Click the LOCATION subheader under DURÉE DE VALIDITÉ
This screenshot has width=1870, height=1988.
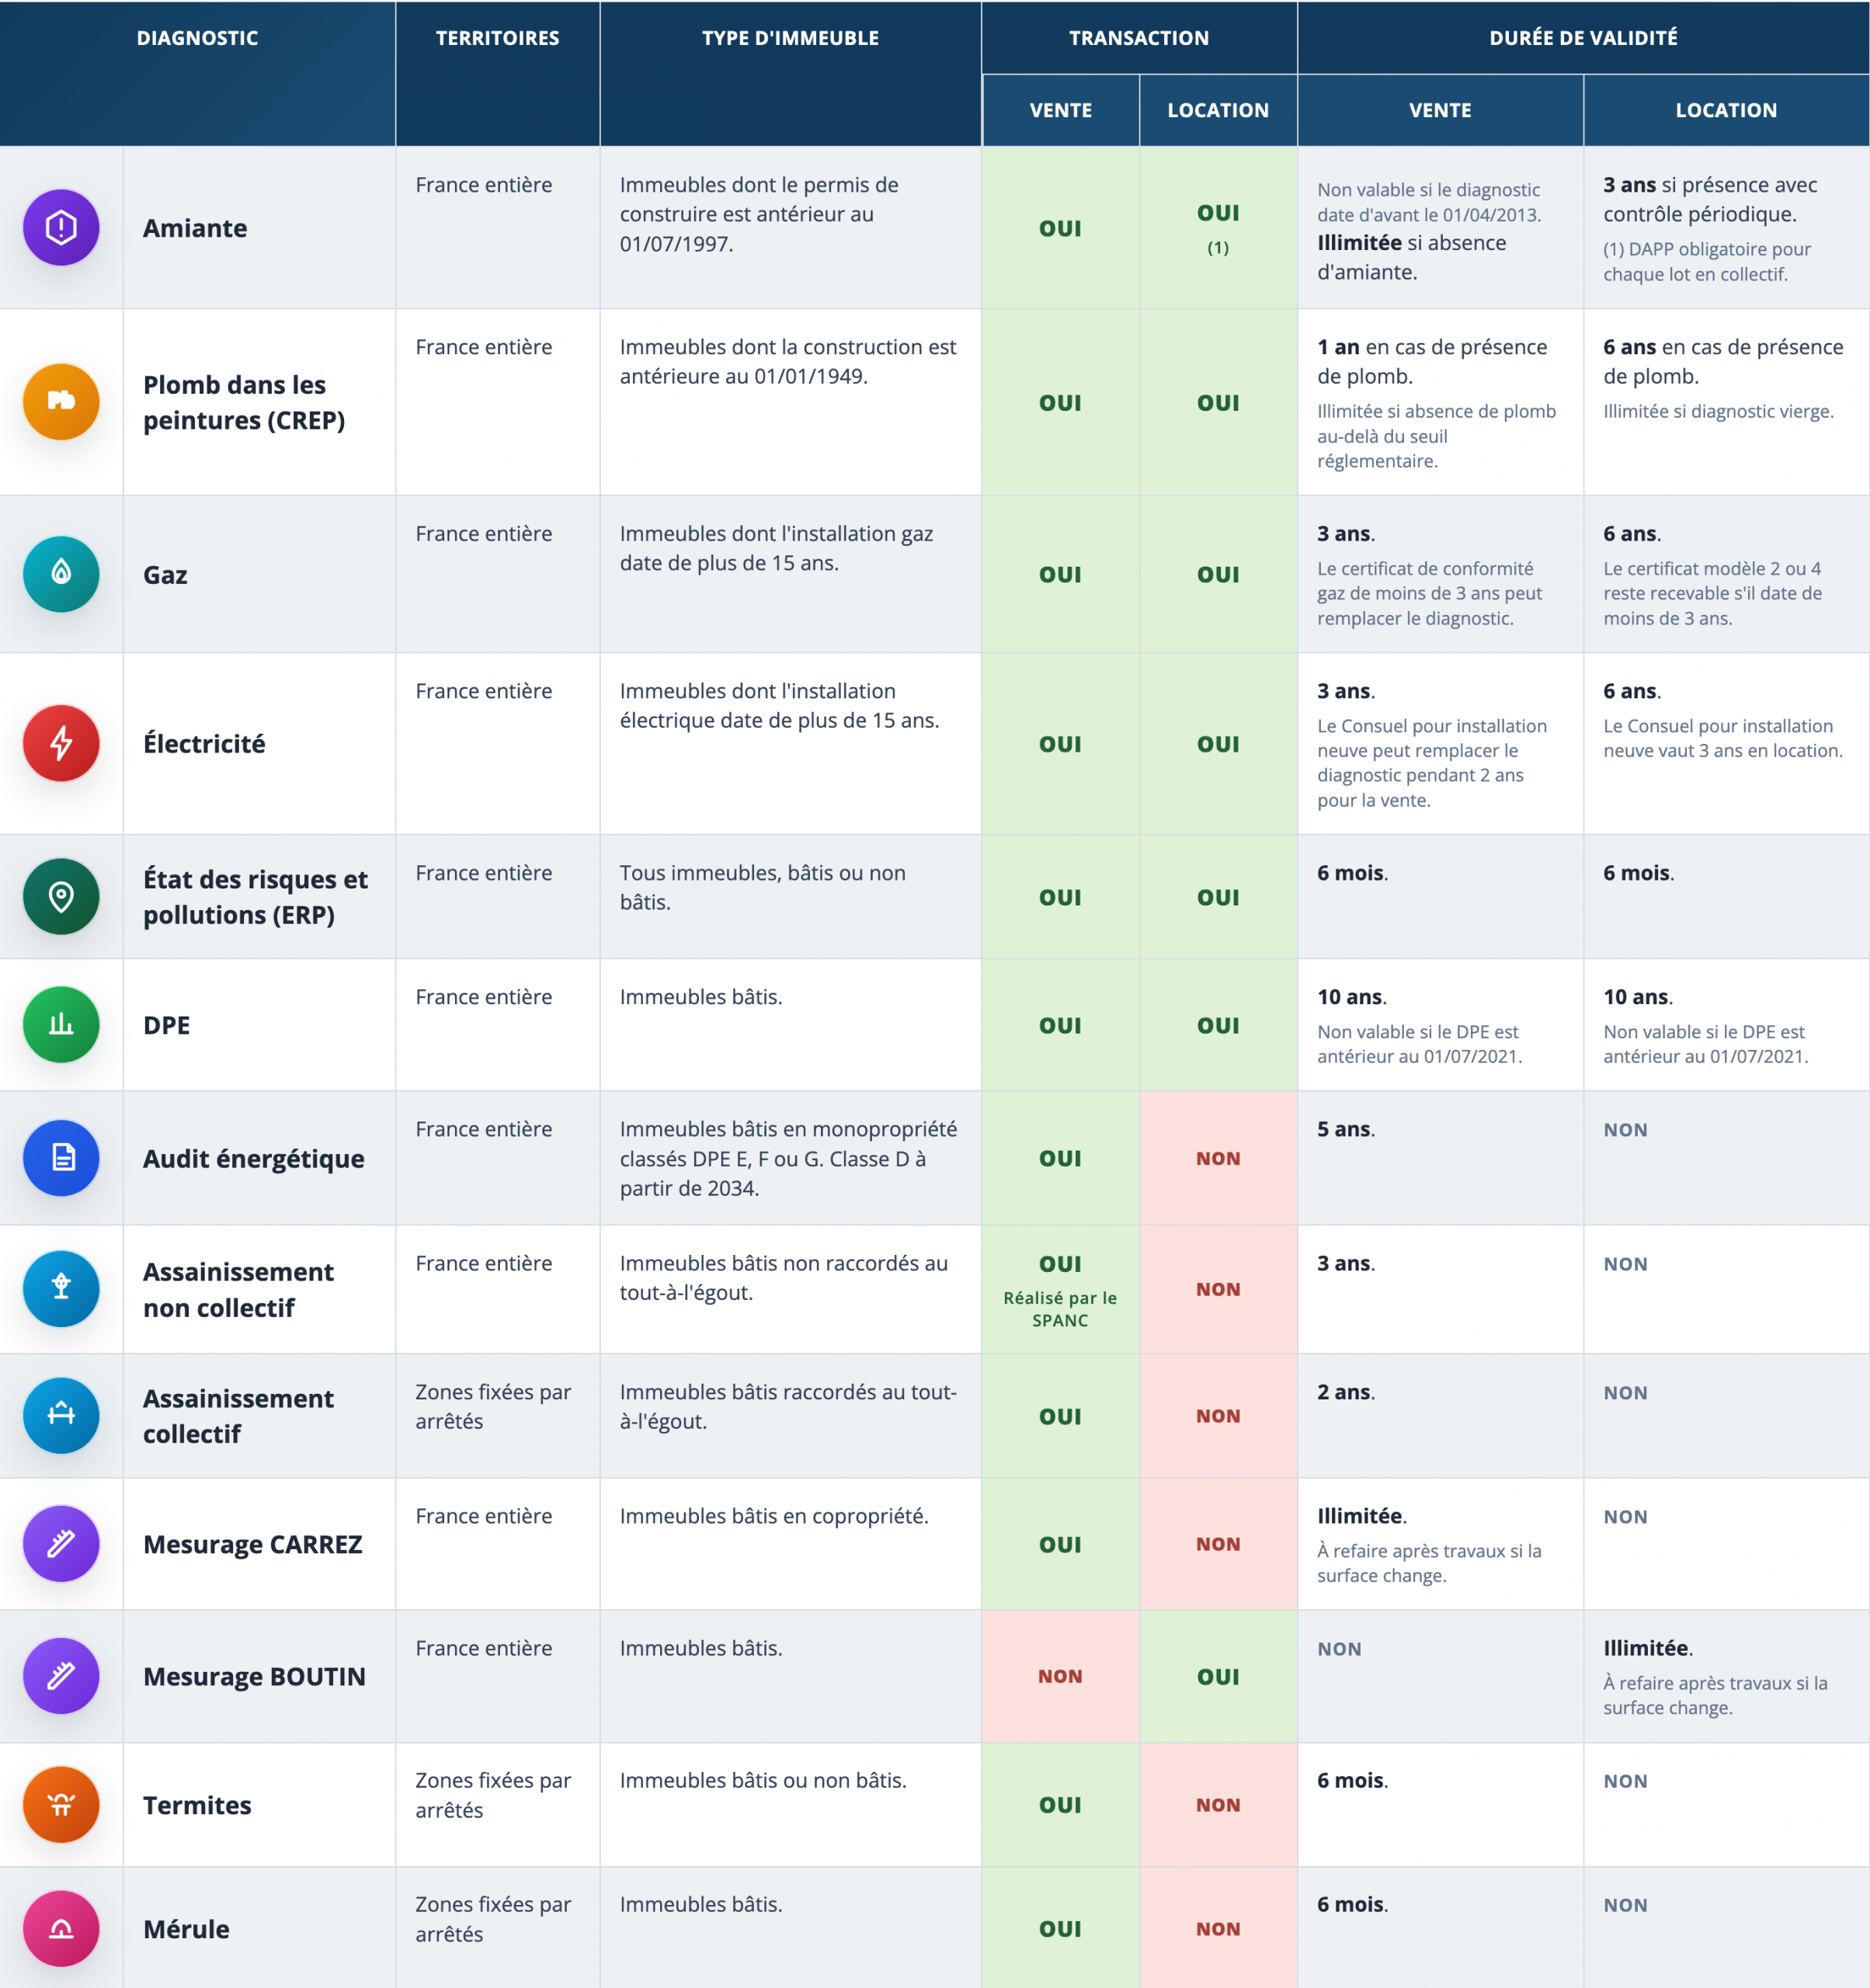(x=1726, y=110)
